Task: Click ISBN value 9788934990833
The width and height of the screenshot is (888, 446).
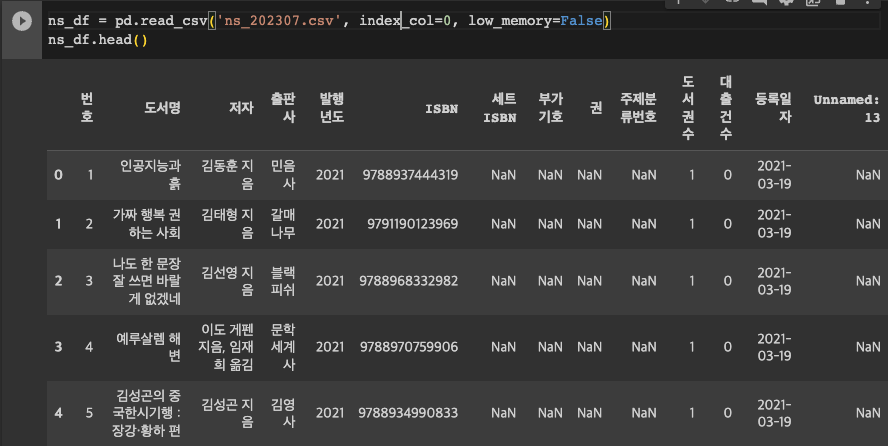Action: pyautogui.click(x=408, y=413)
